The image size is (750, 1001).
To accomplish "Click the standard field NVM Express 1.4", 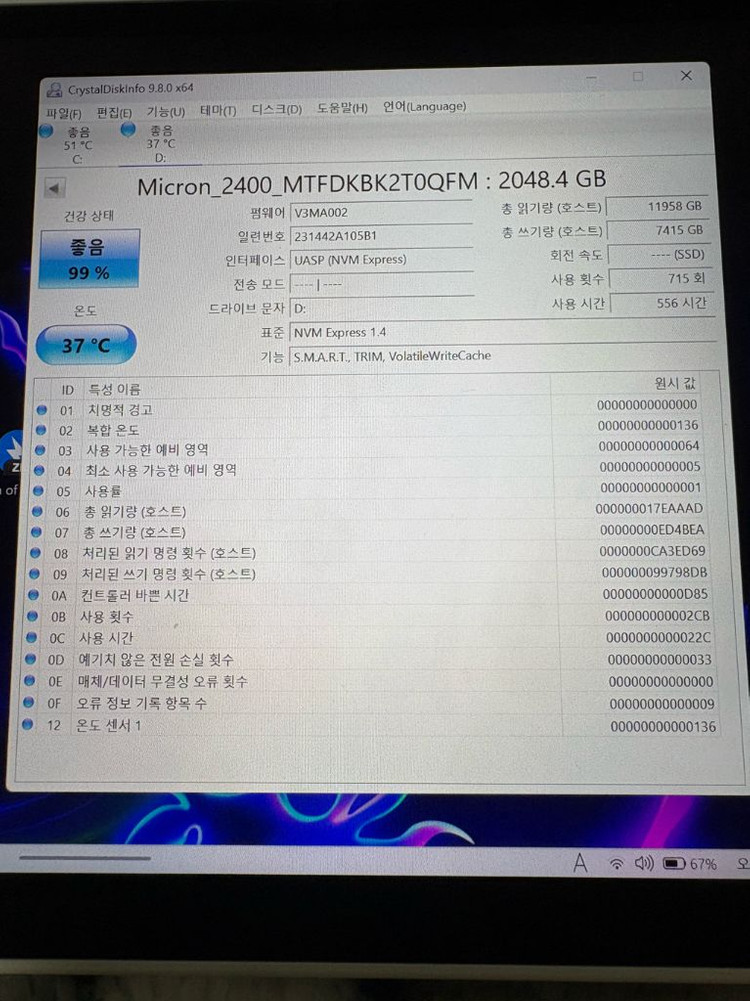I will [502, 332].
